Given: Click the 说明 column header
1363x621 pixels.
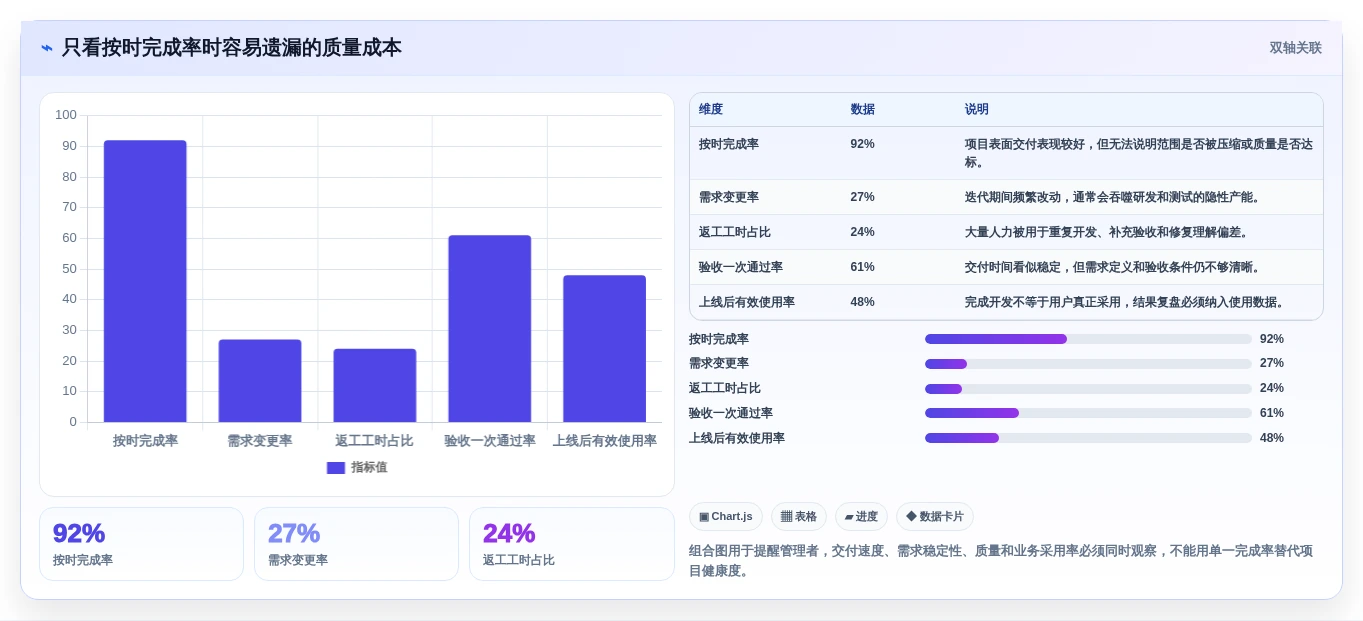Looking at the screenshot, I should coord(977,109).
